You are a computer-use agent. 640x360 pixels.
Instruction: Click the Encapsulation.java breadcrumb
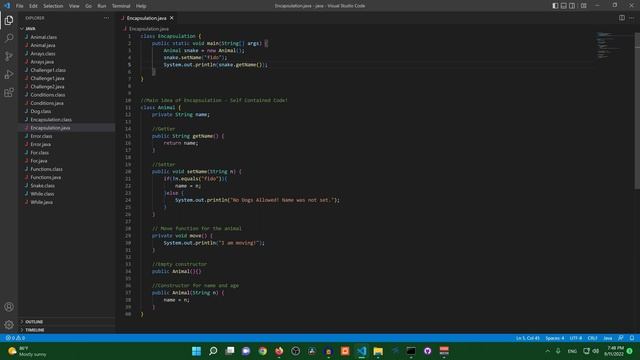coord(149,29)
